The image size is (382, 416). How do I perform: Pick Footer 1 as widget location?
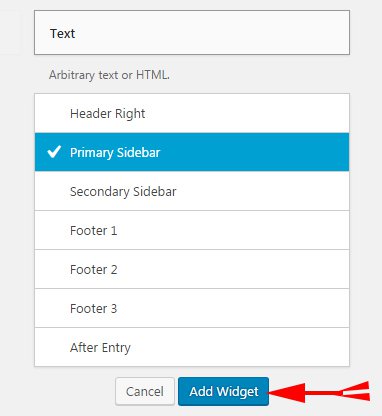[x=192, y=230]
